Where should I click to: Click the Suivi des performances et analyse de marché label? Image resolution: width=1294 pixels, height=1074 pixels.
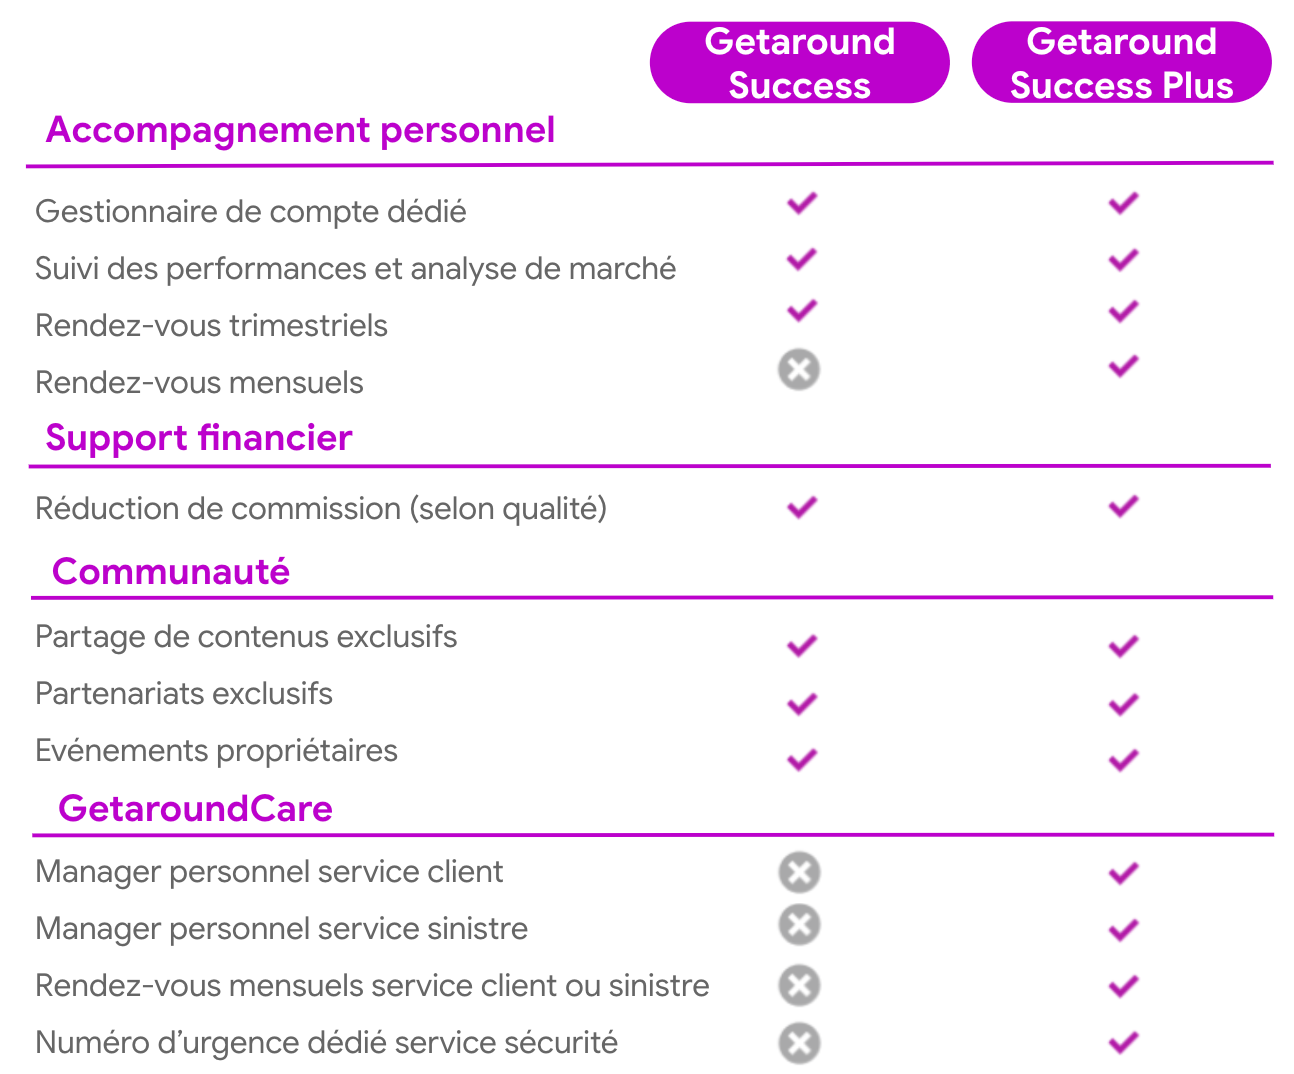click(355, 268)
